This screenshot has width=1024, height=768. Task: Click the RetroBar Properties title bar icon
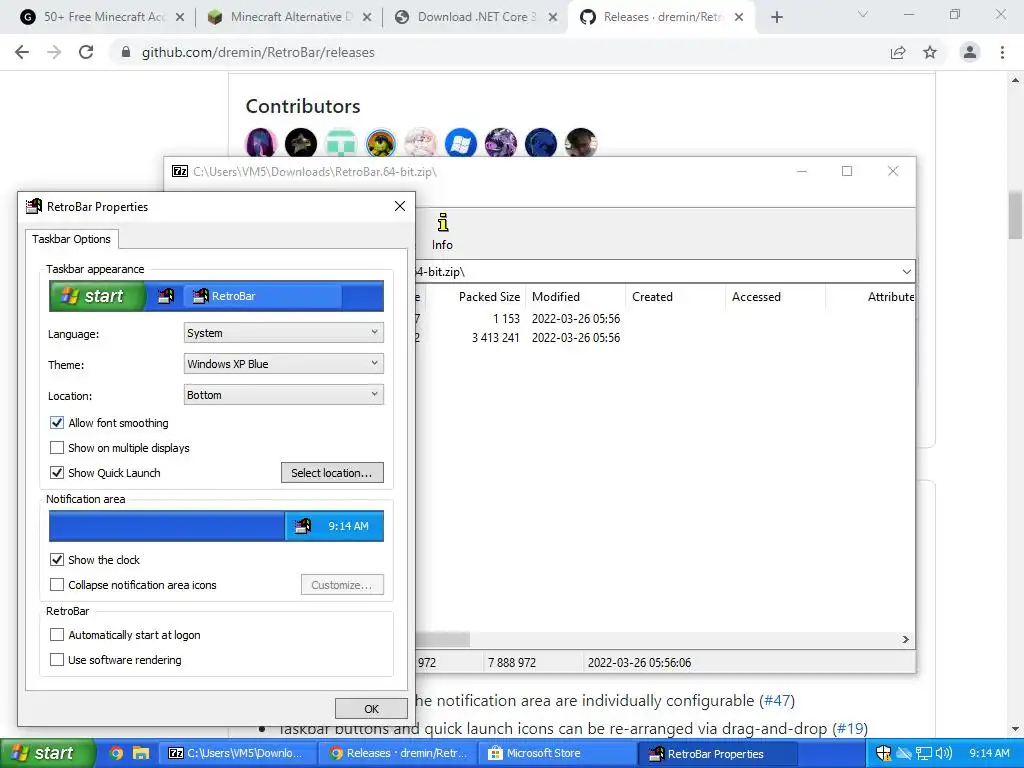pos(34,206)
